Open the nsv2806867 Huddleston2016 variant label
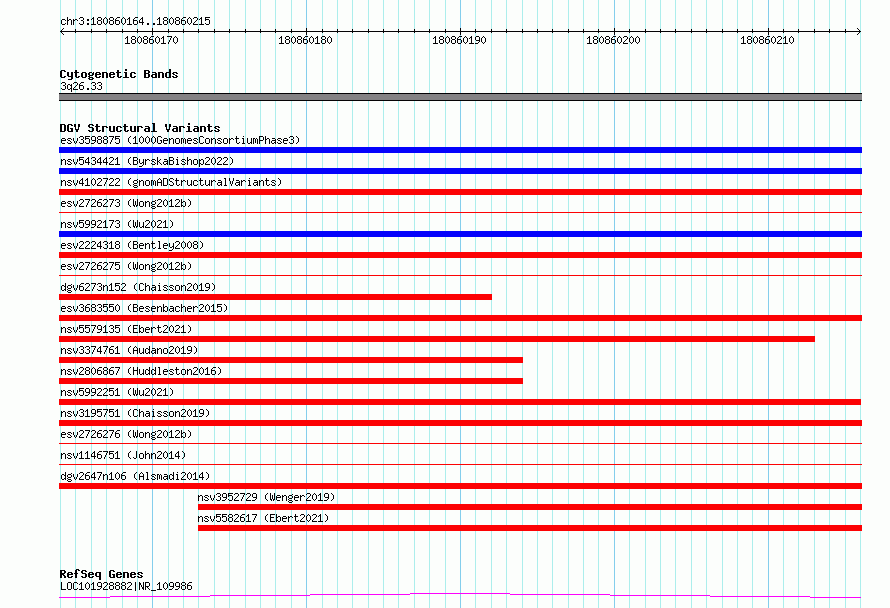This screenshot has width=890, height=608. (x=141, y=371)
